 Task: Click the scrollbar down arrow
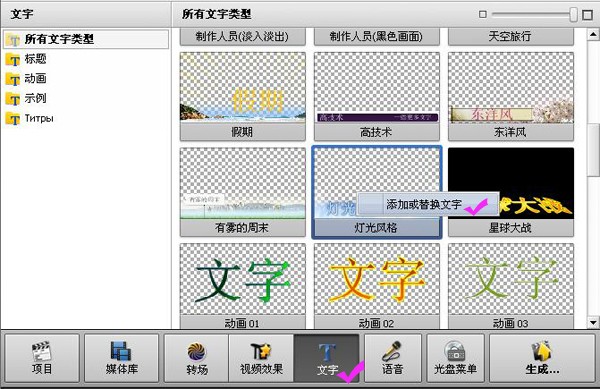click(593, 323)
